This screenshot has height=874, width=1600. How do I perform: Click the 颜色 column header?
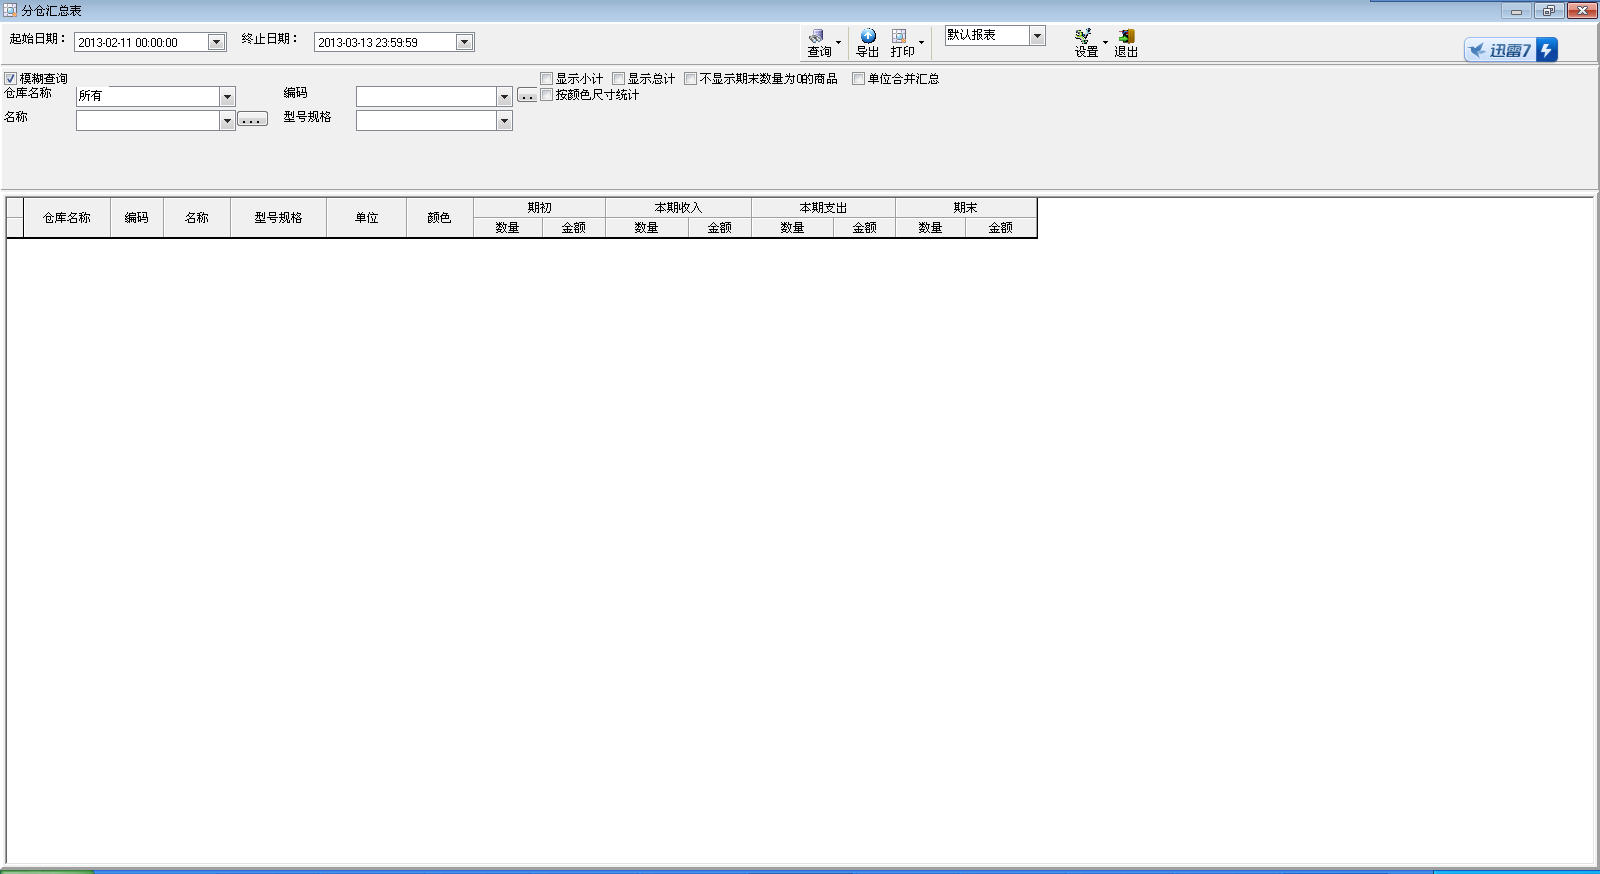pyautogui.click(x=439, y=217)
